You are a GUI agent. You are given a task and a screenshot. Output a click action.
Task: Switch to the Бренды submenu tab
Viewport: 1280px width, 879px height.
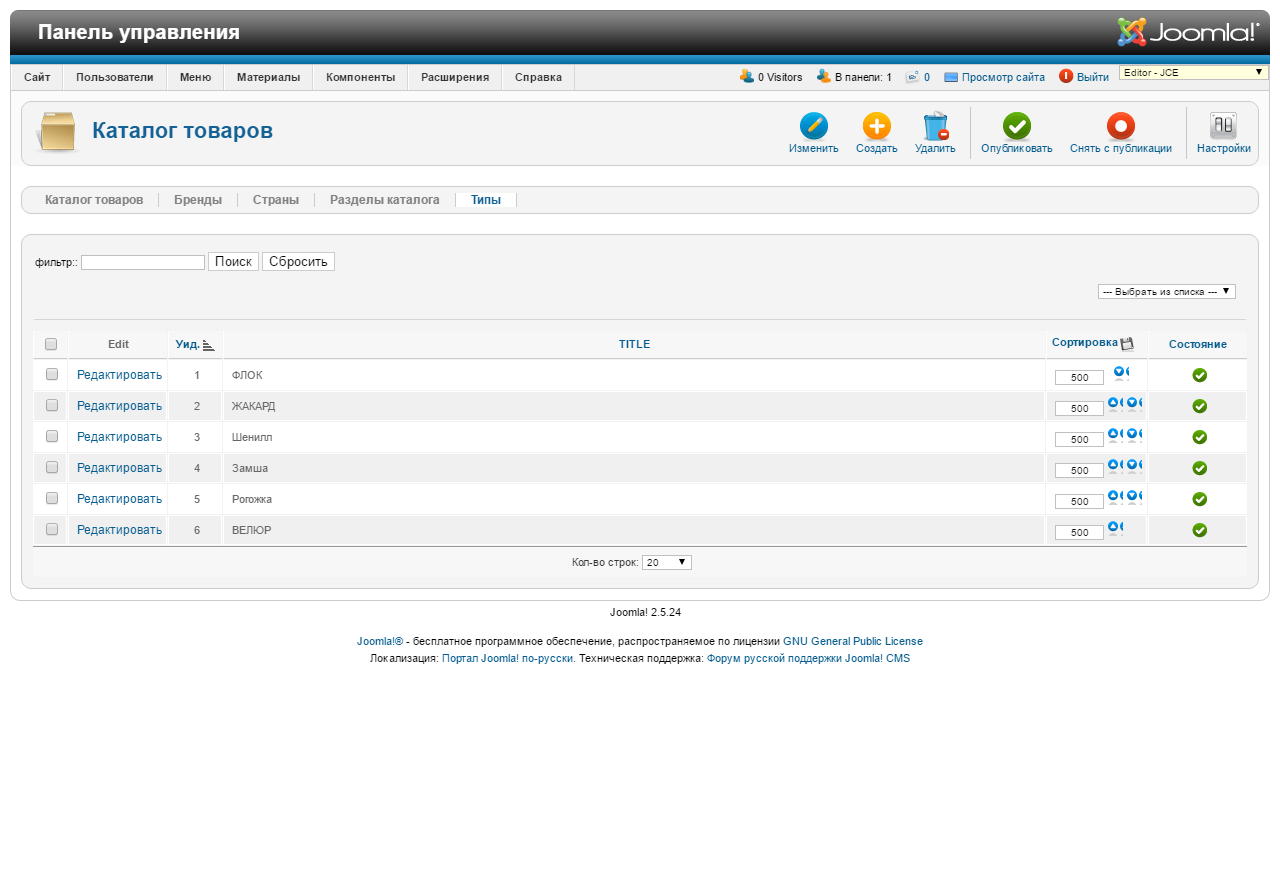coord(198,200)
